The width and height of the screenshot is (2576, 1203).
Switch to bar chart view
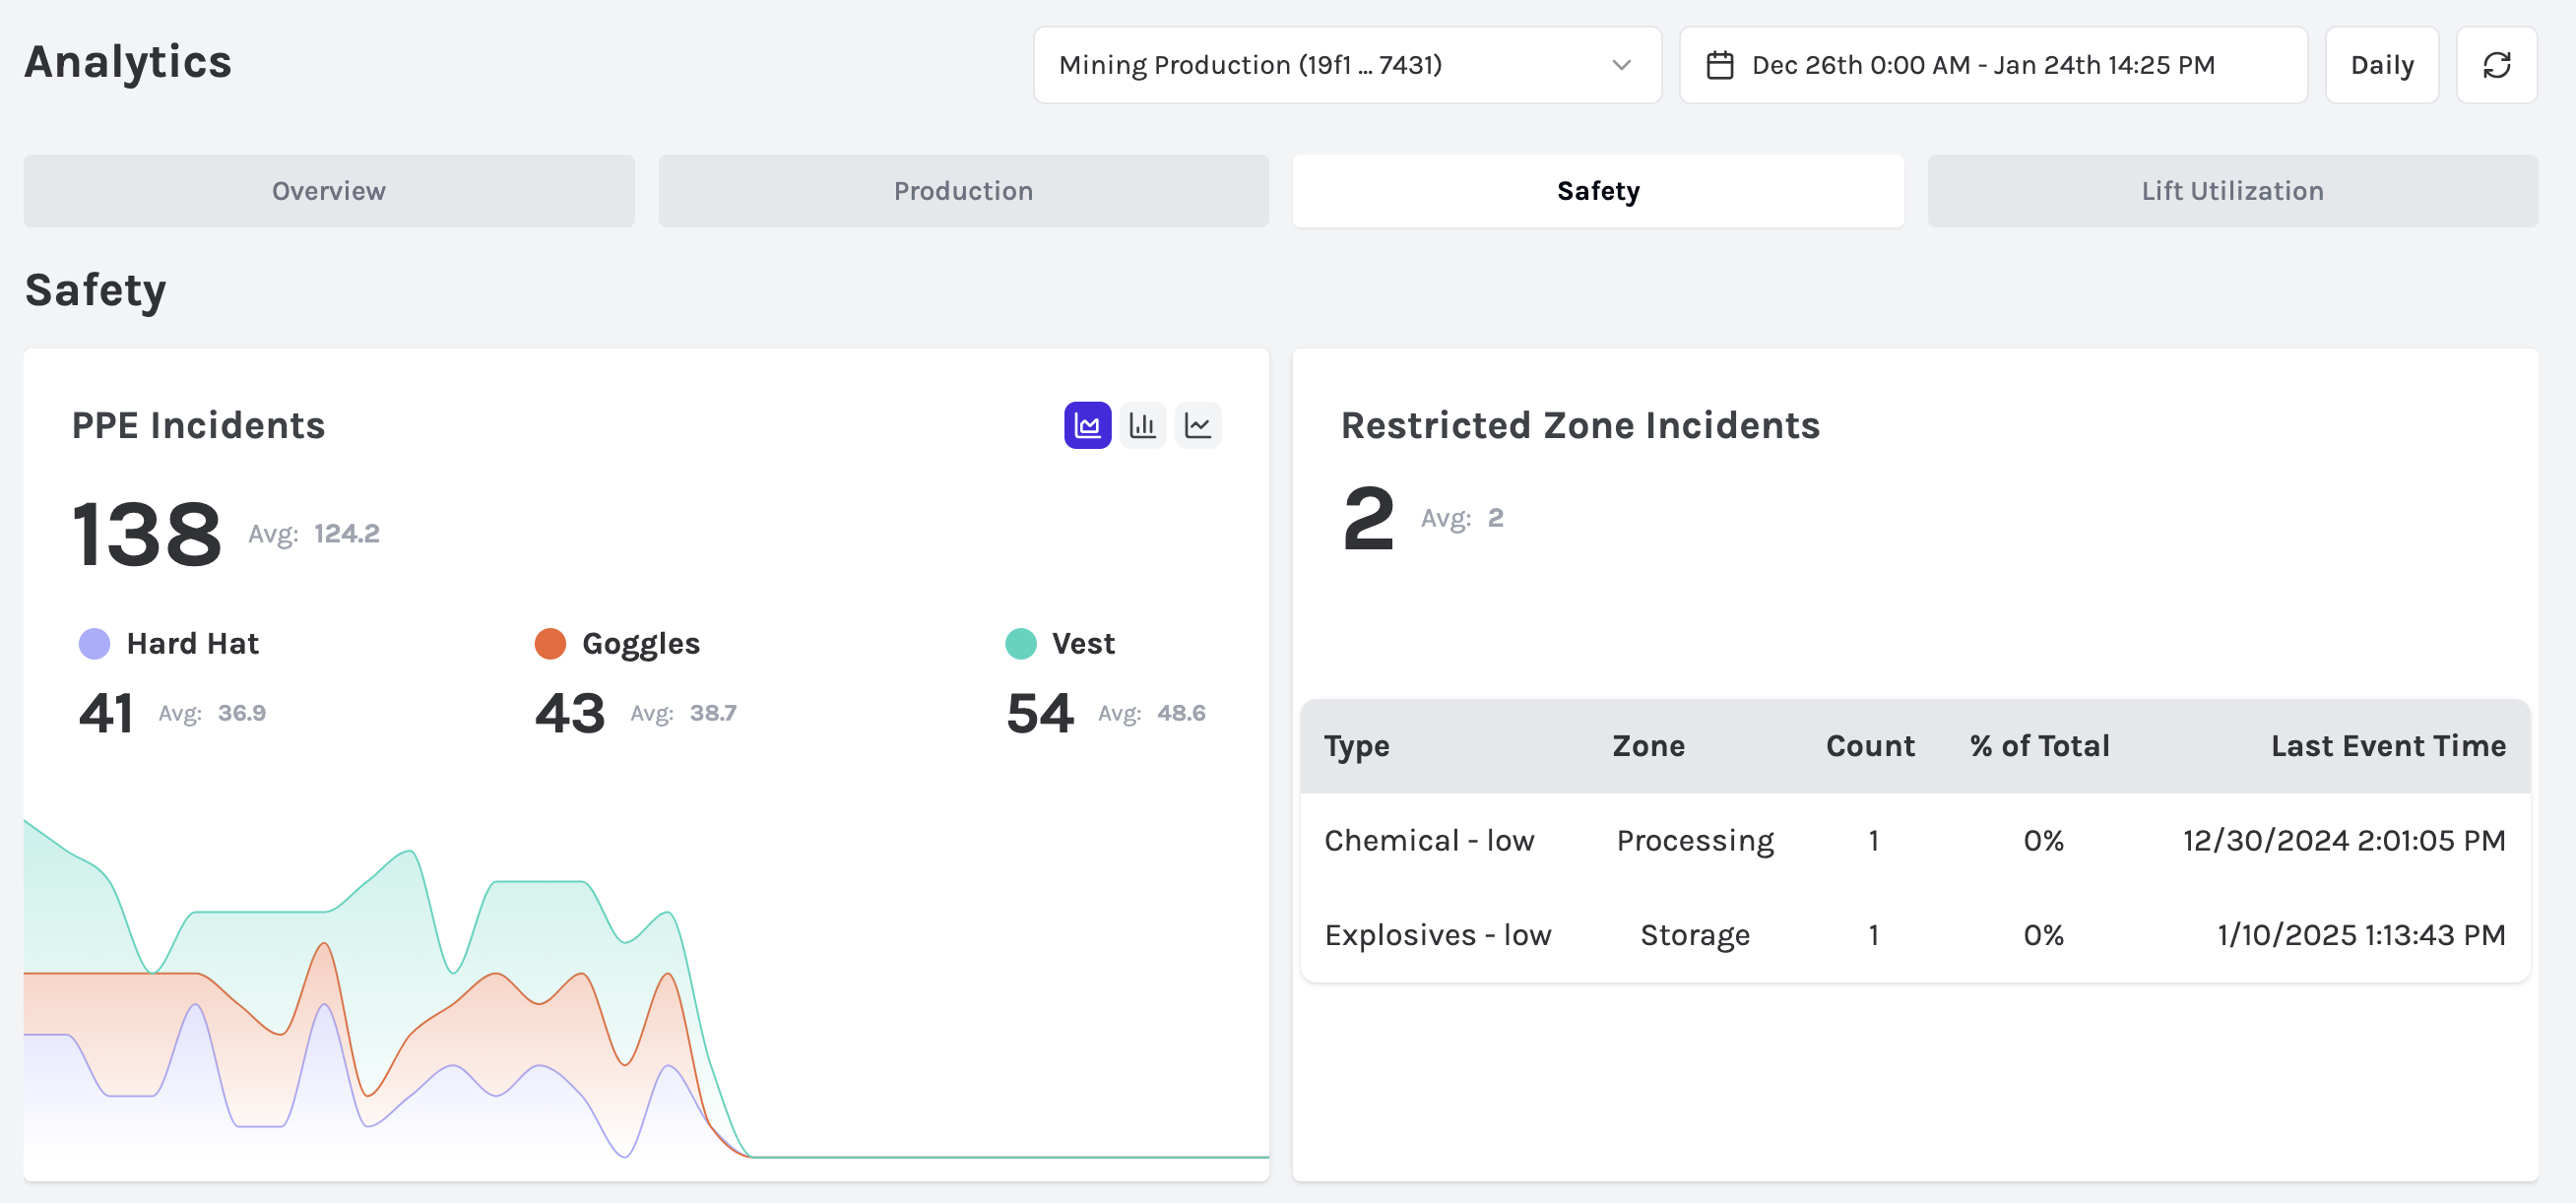tap(1142, 426)
